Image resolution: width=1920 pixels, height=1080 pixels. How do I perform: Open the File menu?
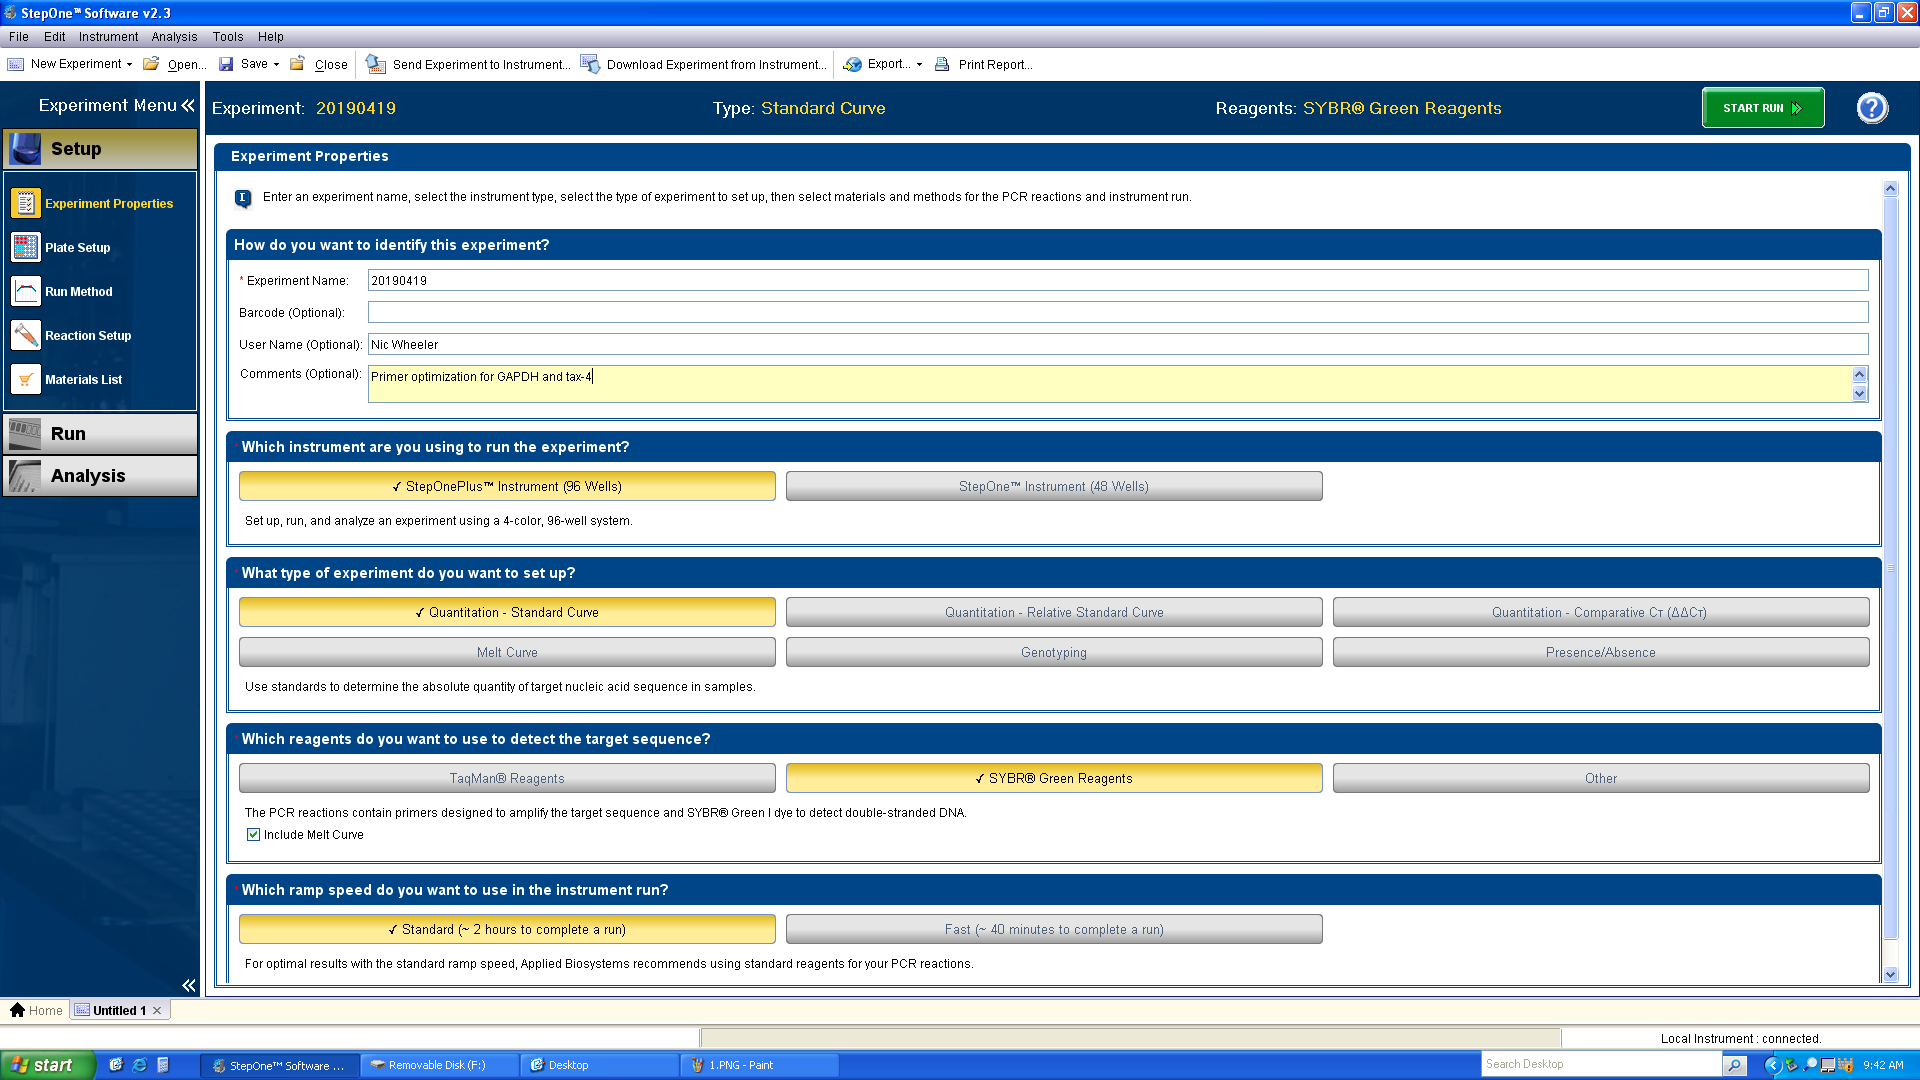click(x=19, y=37)
